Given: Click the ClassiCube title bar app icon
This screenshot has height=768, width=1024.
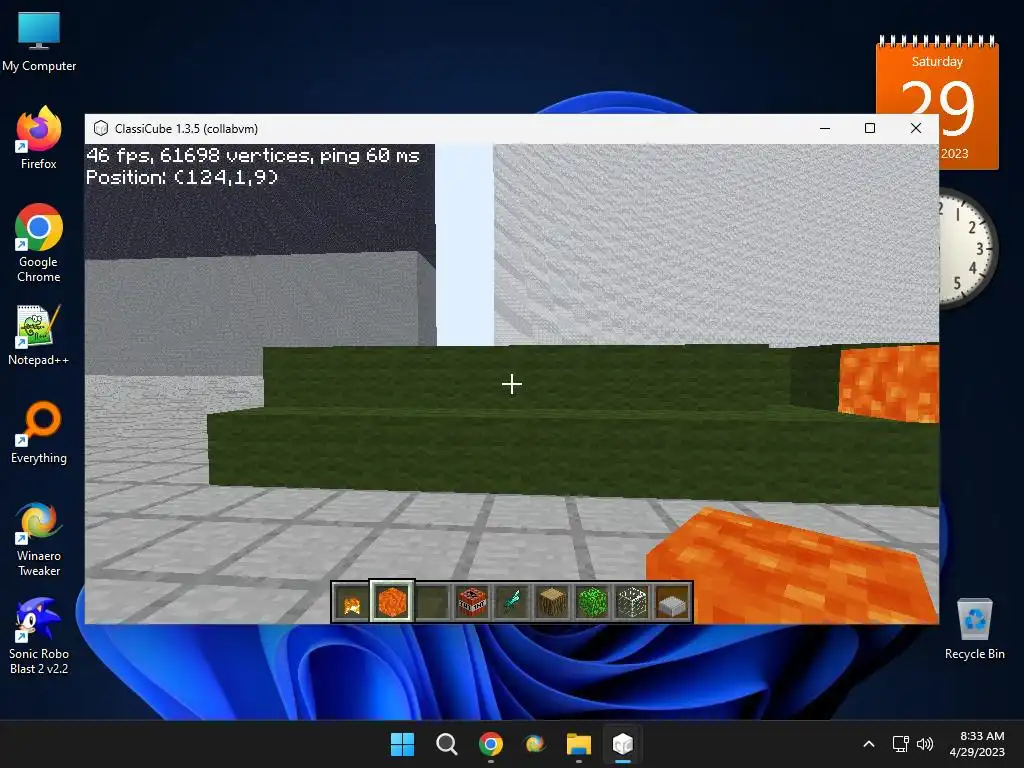Looking at the screenshot, I should 101,129.
